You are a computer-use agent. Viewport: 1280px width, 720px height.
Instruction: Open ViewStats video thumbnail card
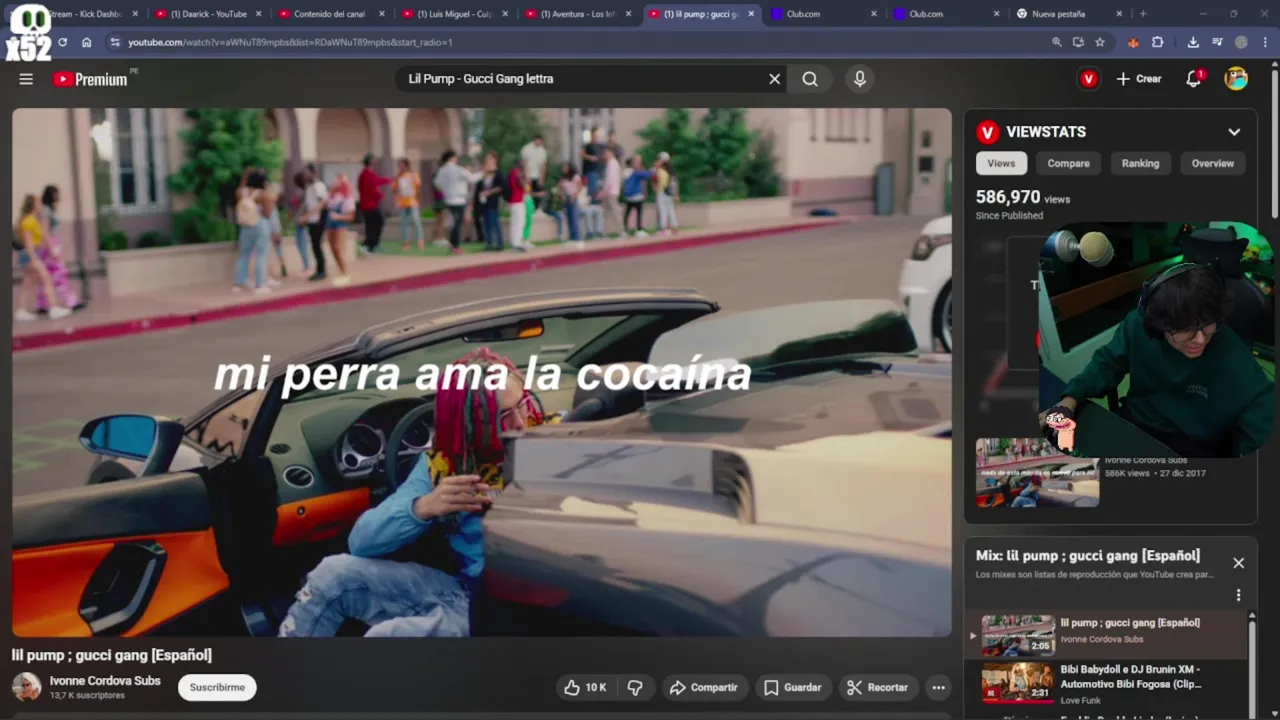point(1037,473)
